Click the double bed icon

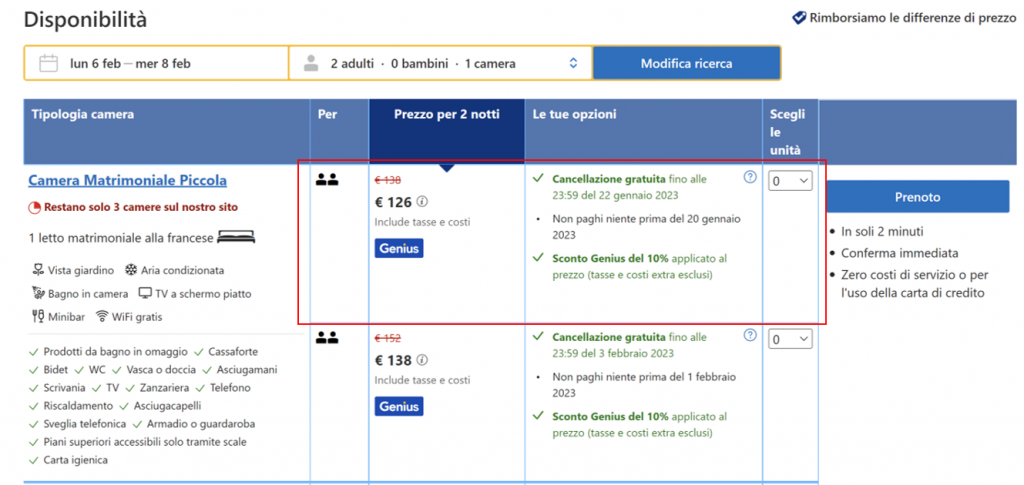tap(236, 237)
